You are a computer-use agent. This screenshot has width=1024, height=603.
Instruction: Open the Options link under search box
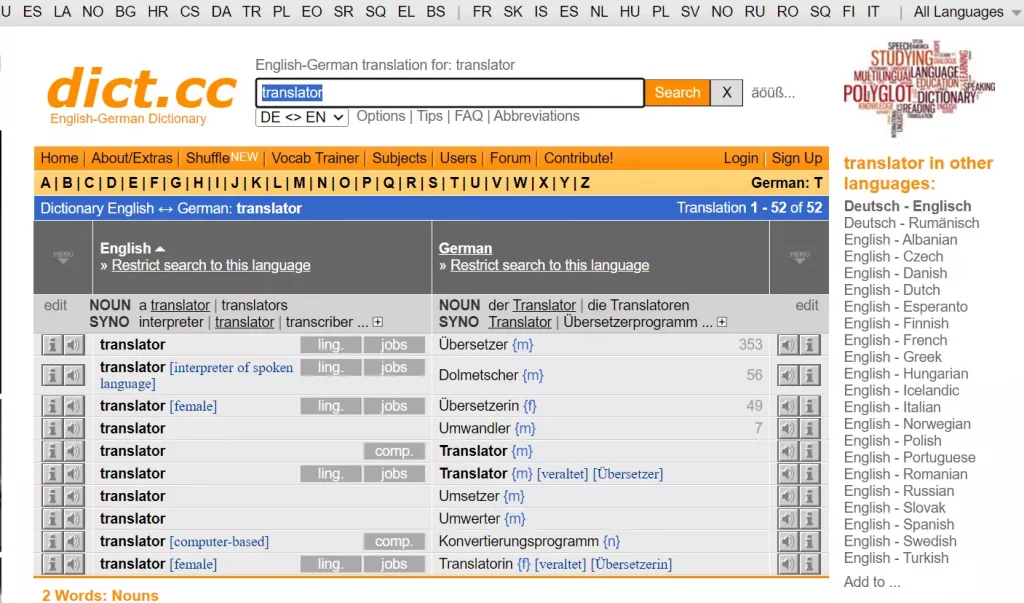point(381,116)
